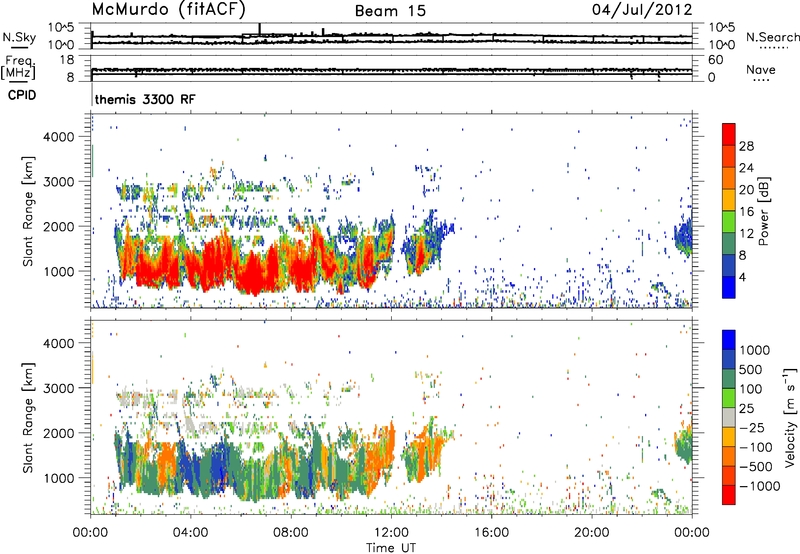Image resolution: width=800 pixels, height=554 pixels.
Task: Click the 2000 tick on power panel axis
Action: coord(58,226)
